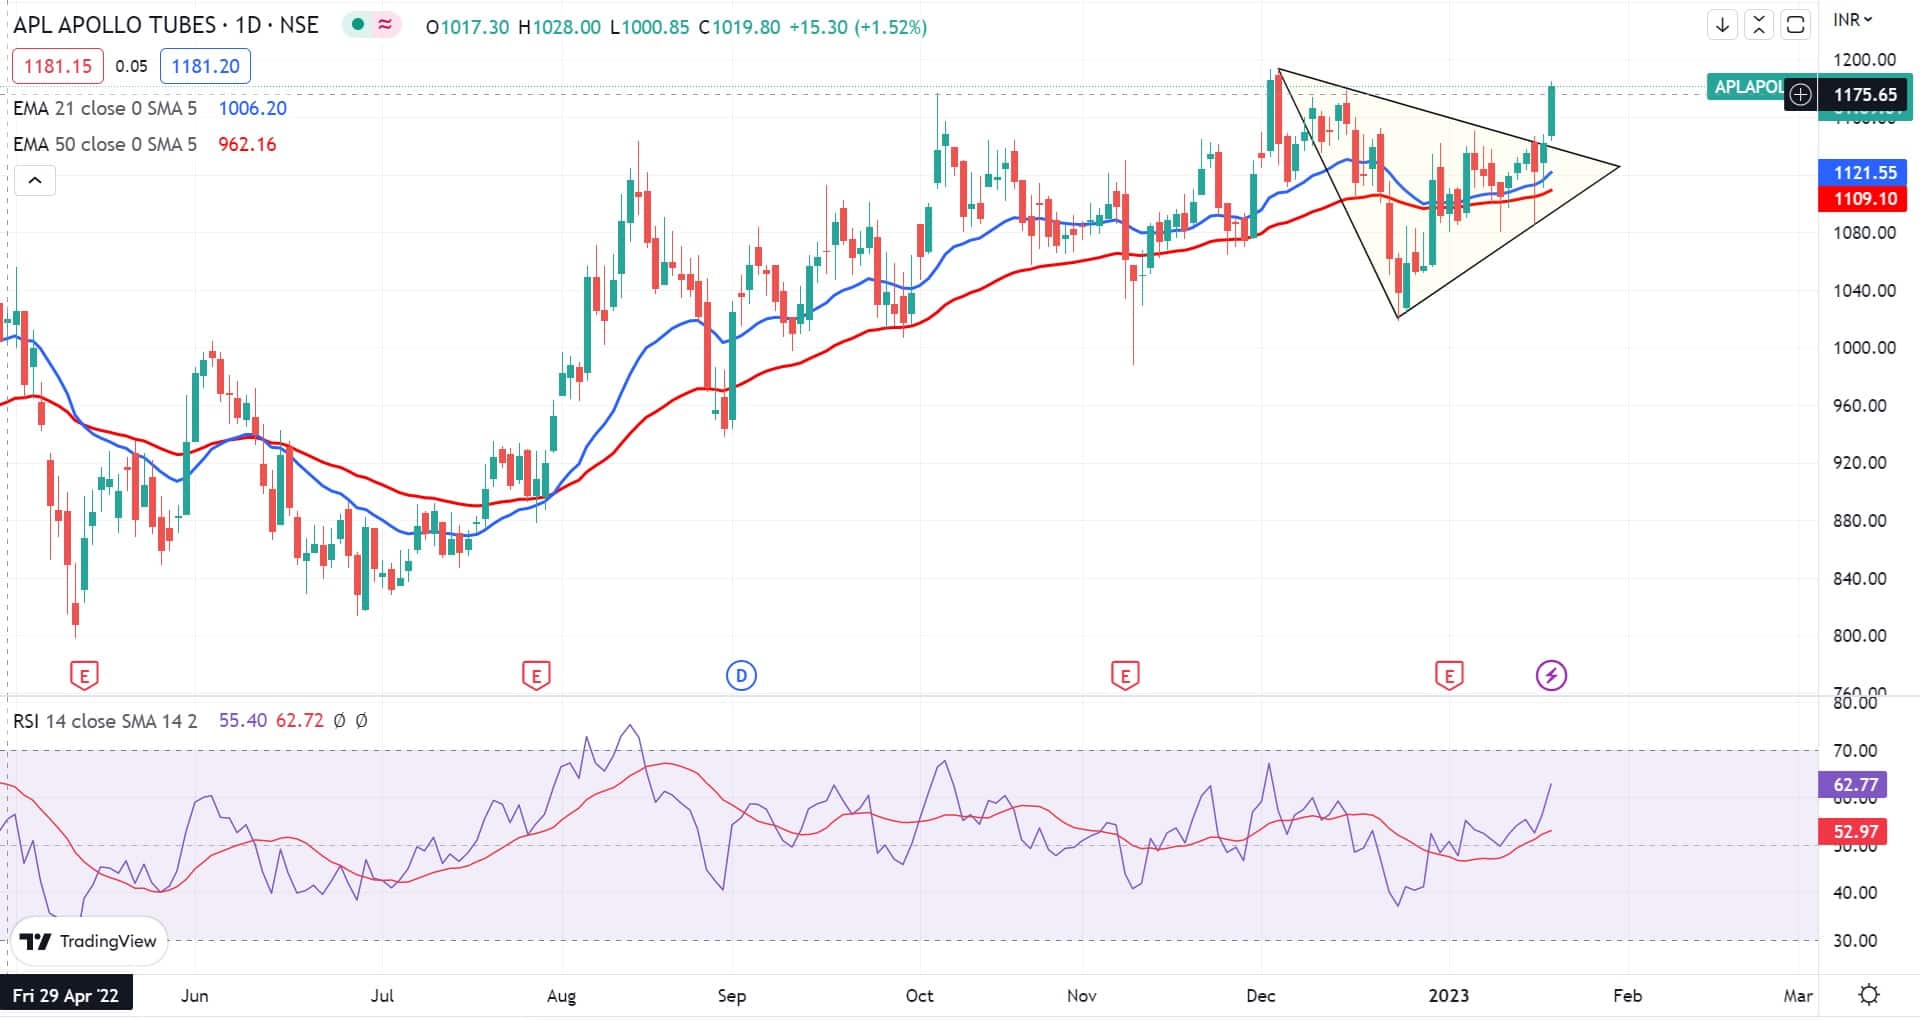Screen dimensions: 1920x1020
Task: Click the purple 62.77 RSI value label
Action: [x=1853, y=785]
